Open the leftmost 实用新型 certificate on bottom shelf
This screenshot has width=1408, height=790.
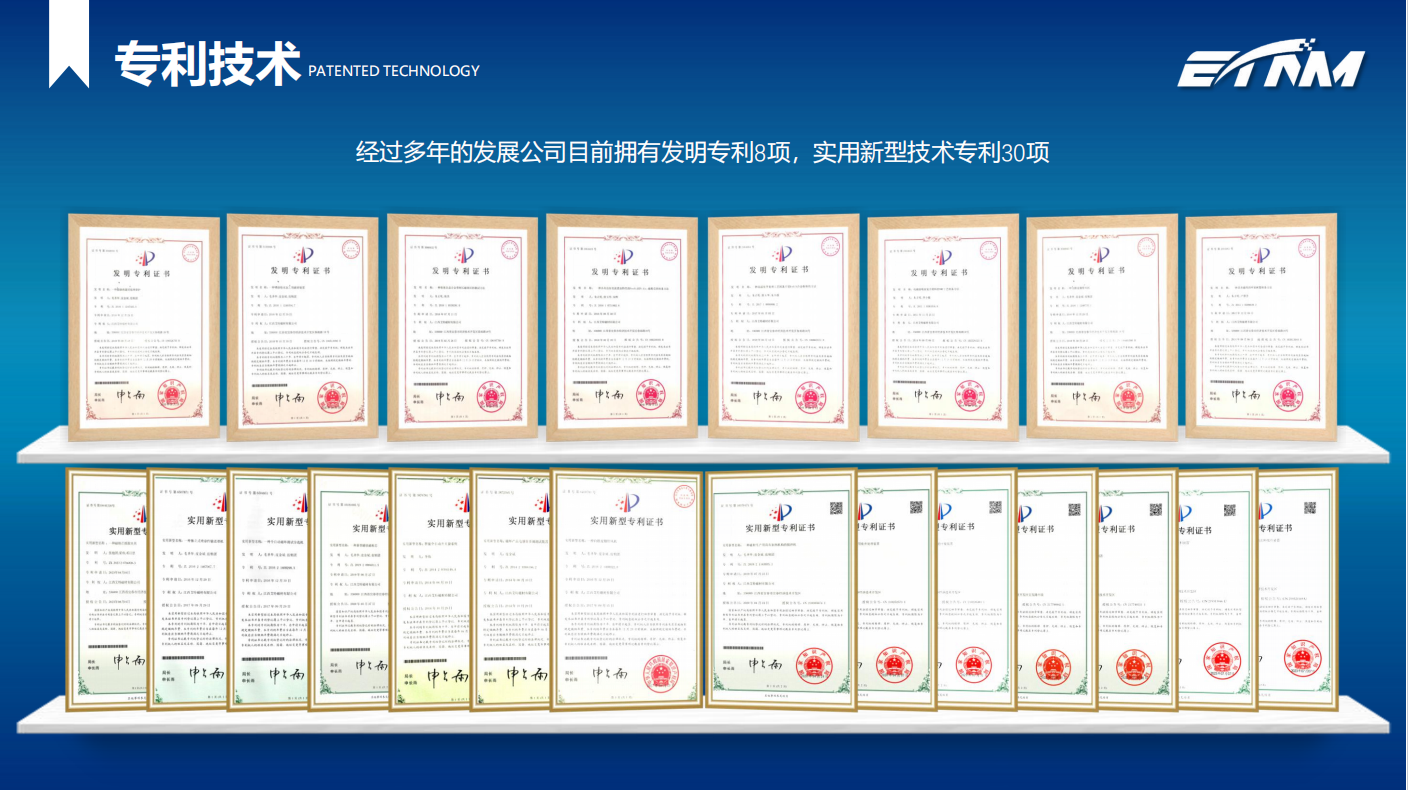pyautogui.click(x=106, y=590)
